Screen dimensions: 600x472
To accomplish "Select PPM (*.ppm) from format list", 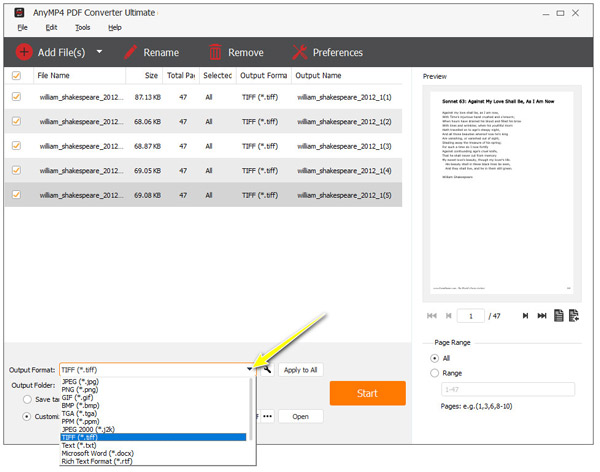I will (153, 421).
